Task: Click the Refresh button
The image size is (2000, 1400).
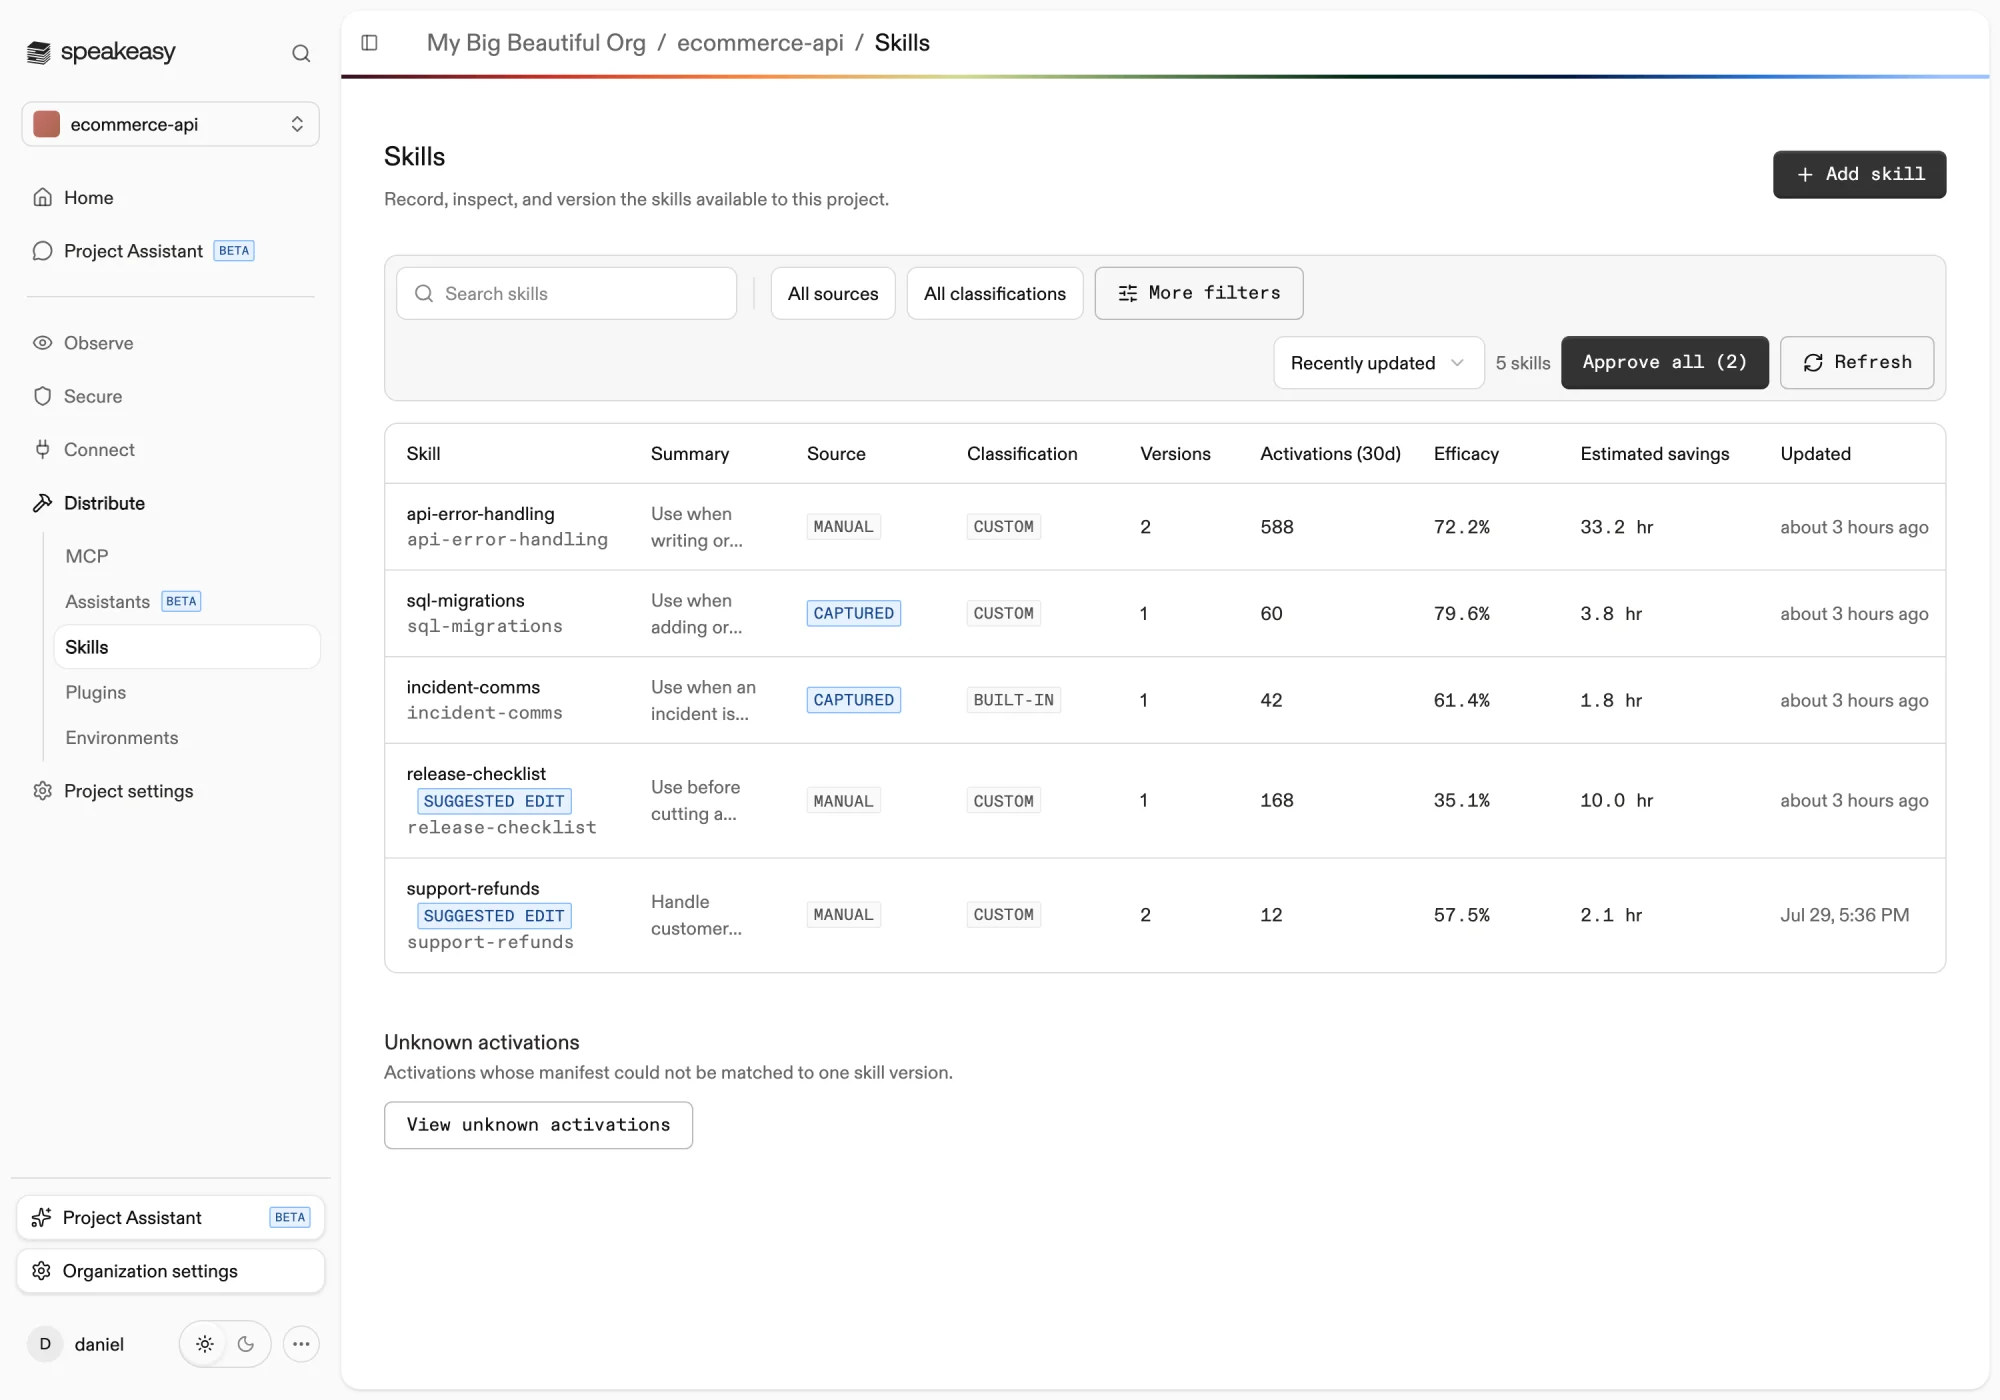Action: [x=1856, y=362]
